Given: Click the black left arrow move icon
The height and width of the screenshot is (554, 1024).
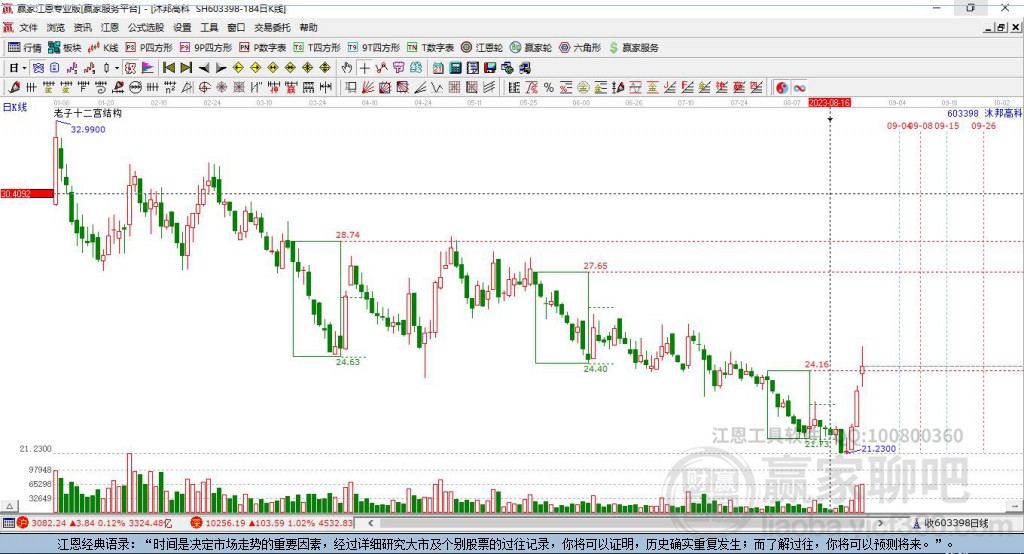Looking at the screenshot, I should coord(204,68).
